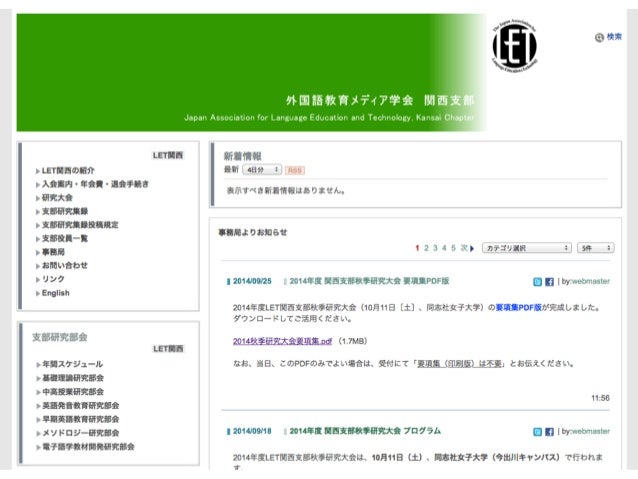Click the 支部研究部会 heading
Viewport: 638px width, 479px height.
point(60,337)
